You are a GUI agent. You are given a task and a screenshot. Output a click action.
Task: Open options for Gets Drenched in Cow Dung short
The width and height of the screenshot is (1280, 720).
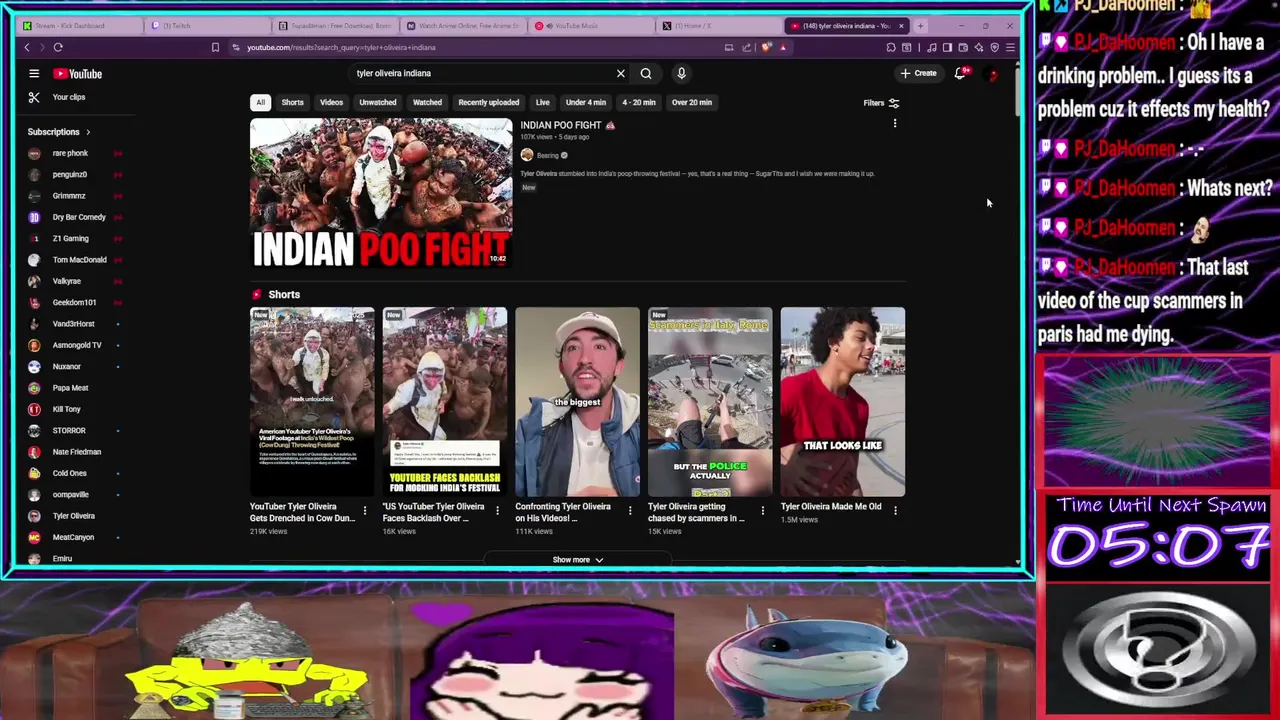(x=364, y=511)
